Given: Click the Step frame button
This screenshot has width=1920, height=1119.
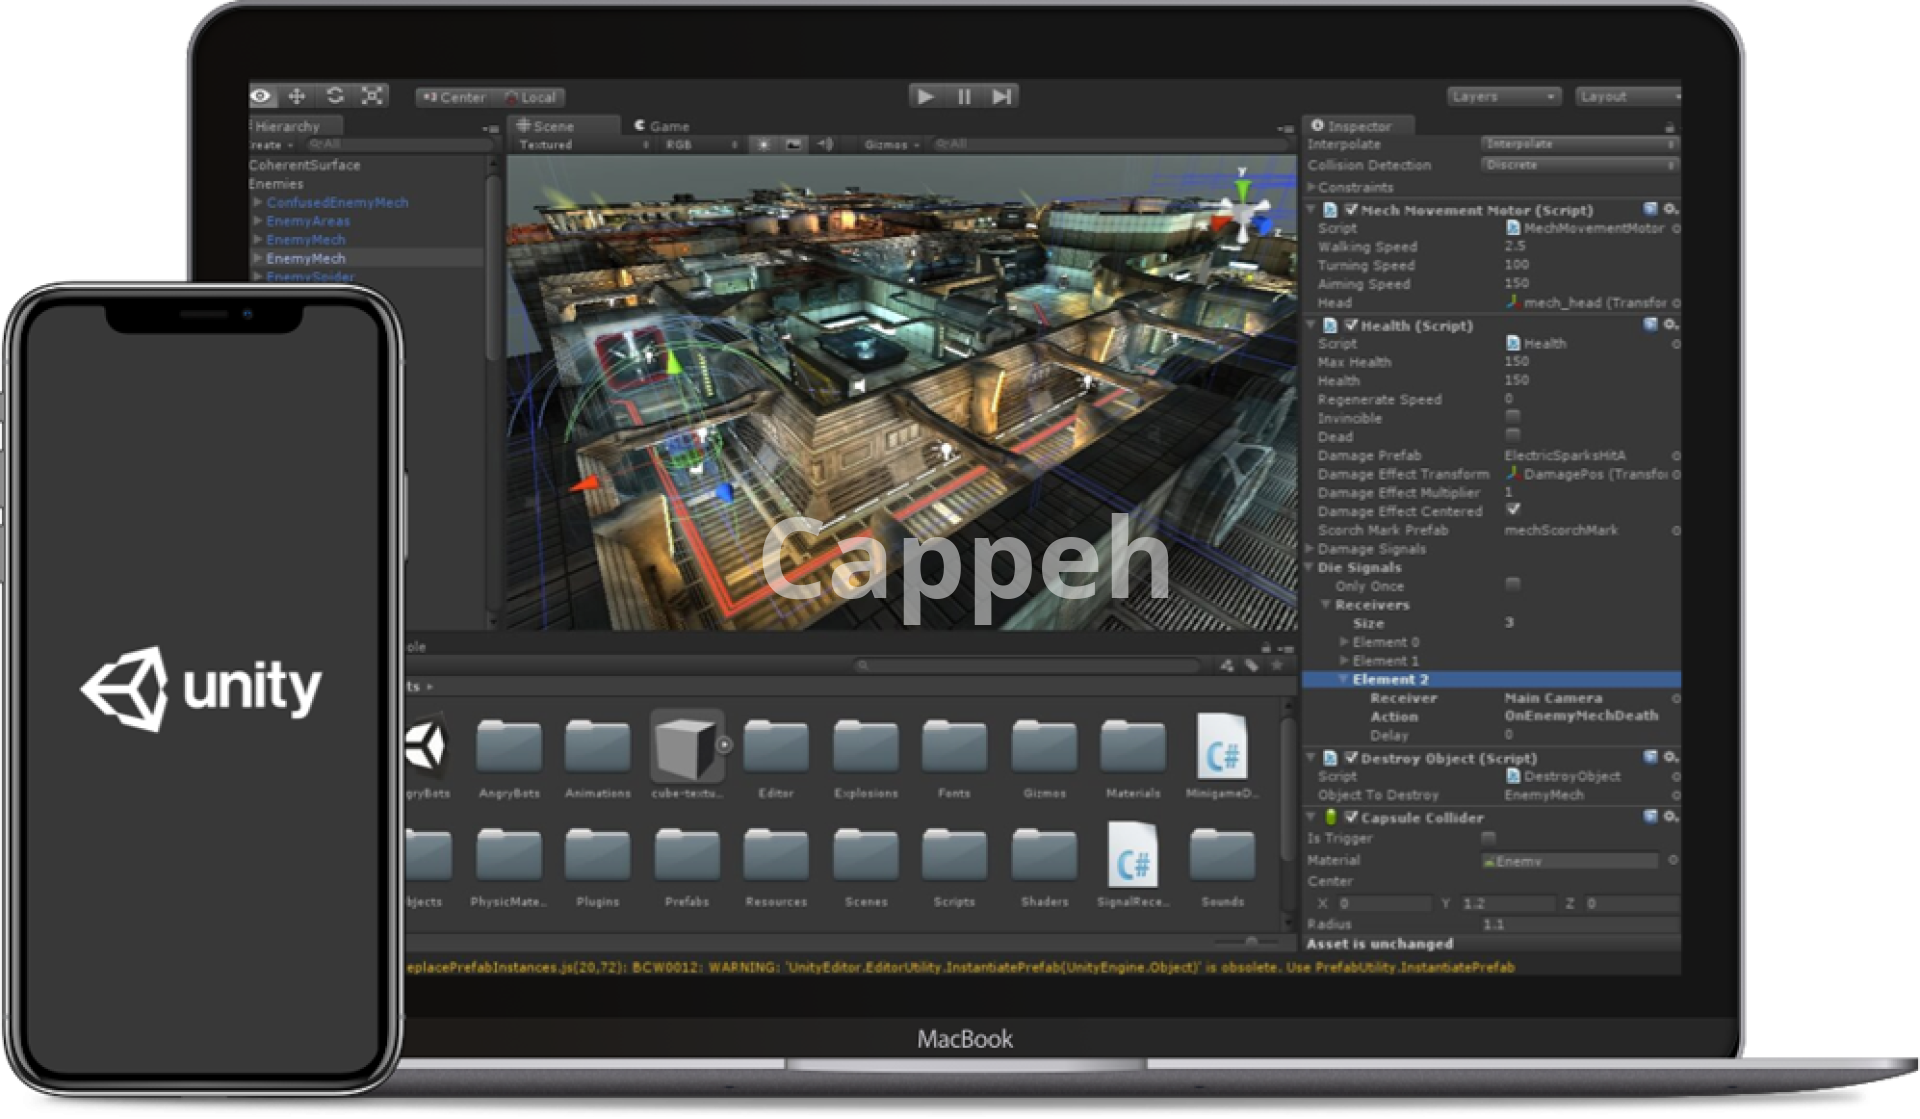Looking at the screenshot, I should click(1001, 96).
